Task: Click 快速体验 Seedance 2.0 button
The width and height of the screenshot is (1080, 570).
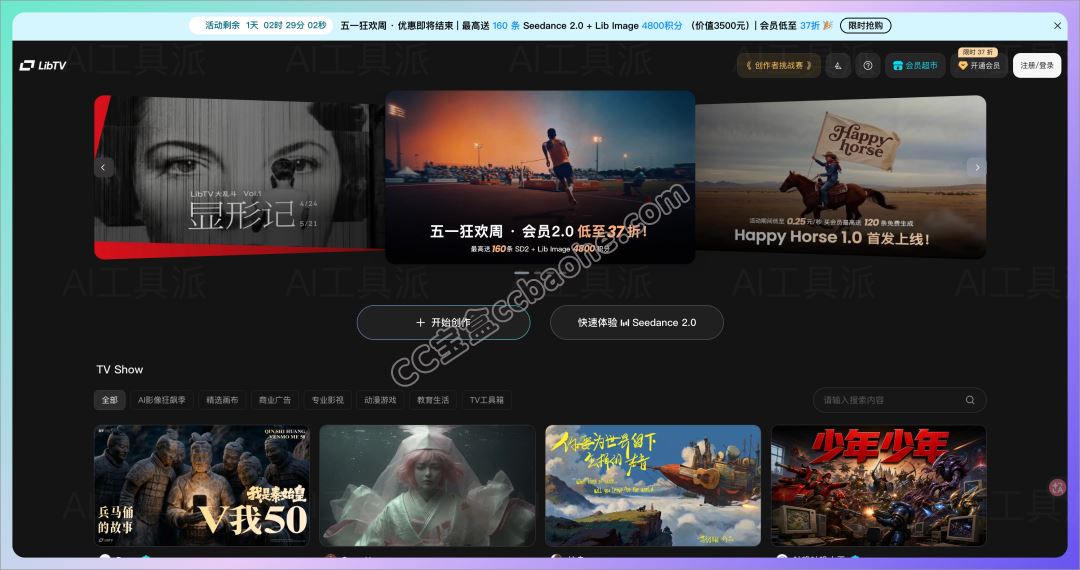Action: pos(636,322)
